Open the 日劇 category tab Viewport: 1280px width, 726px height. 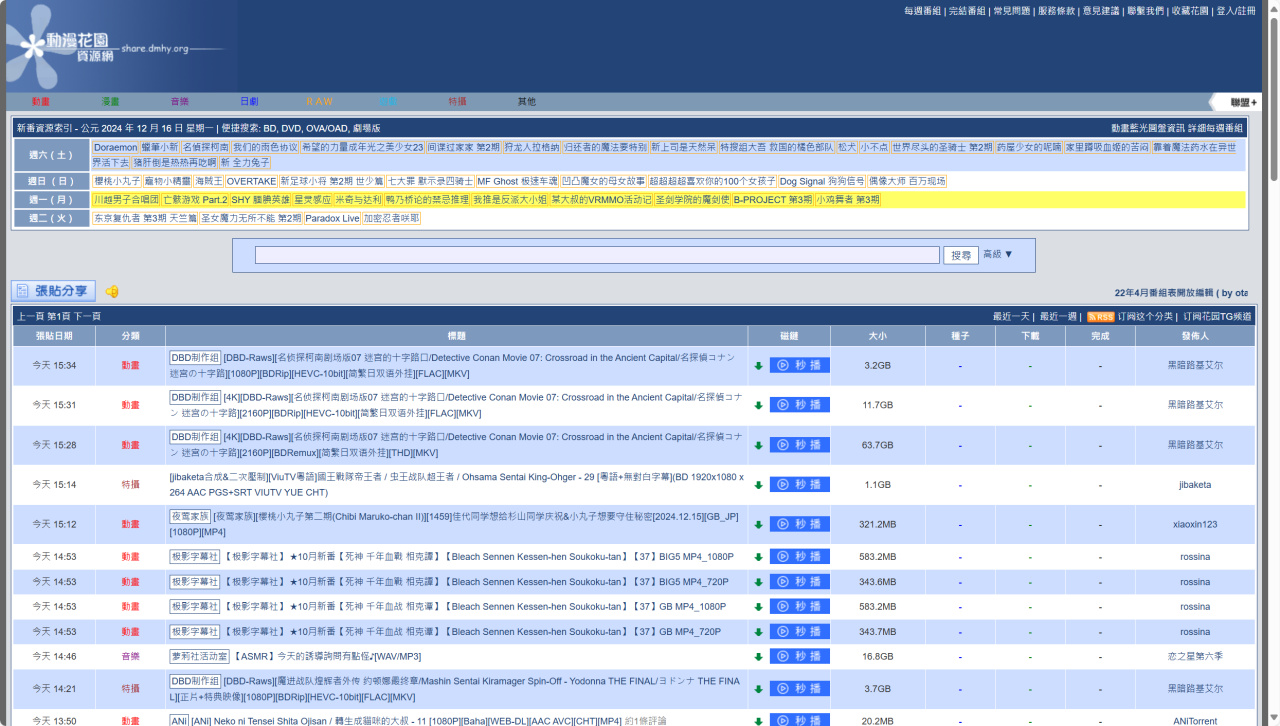coord(249,102)
